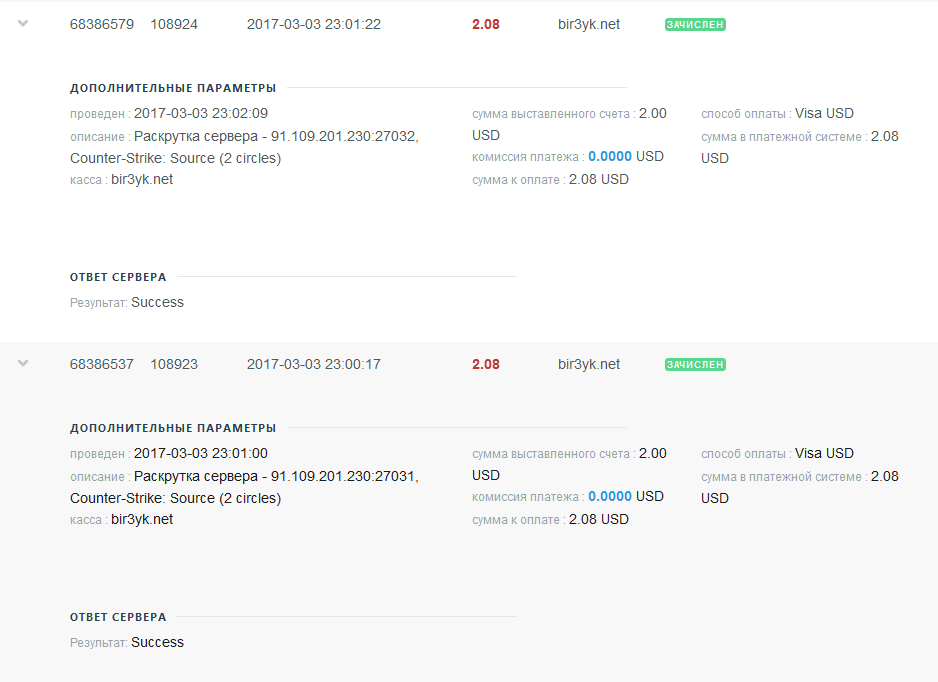This screenshot has width=938, height=682.
Task: Click the red 2.08 amount at 23:00:17
Action: [x=486, y=365]
